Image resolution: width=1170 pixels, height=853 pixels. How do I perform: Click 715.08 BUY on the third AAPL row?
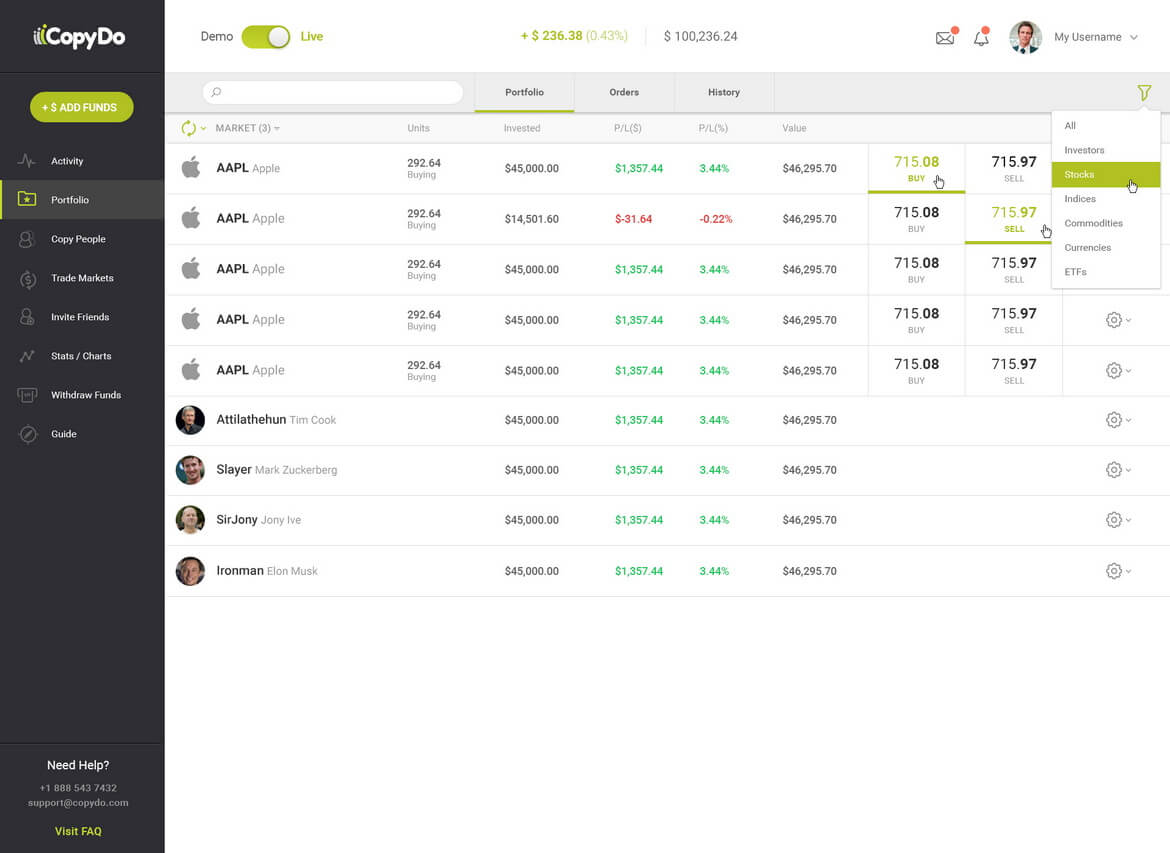pyautogui.click(x=916, y=269)
